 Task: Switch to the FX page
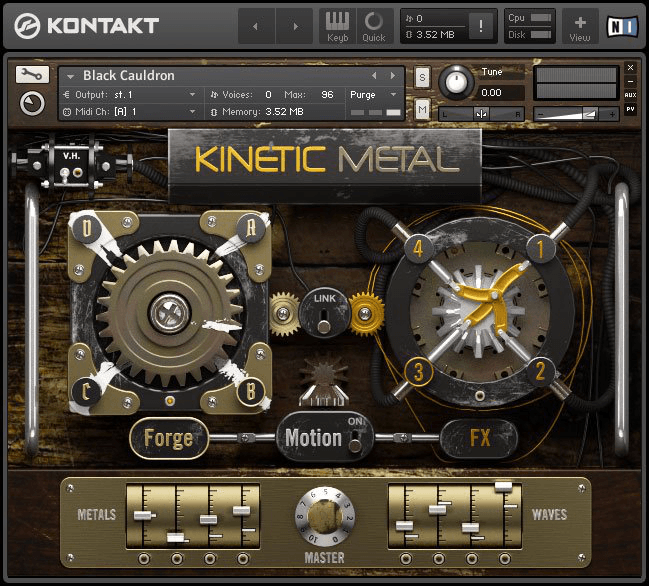[x=479, y=437]
